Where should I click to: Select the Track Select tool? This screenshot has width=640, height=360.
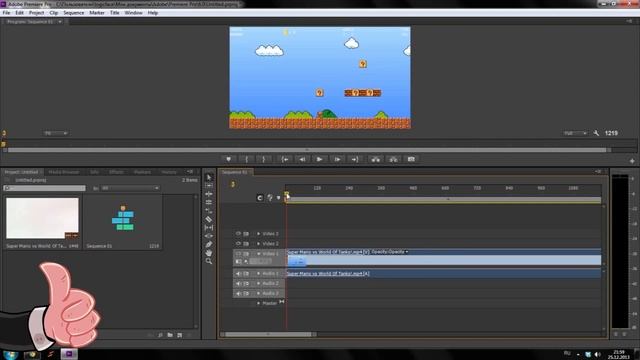(x=209, y=186)
